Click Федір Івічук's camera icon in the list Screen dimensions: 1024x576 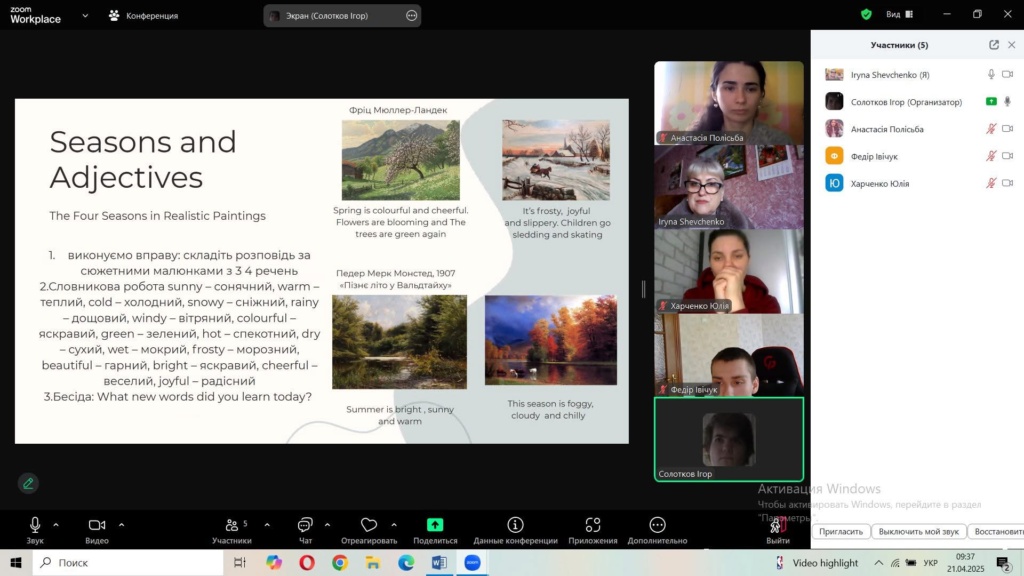coord(1008,156)
